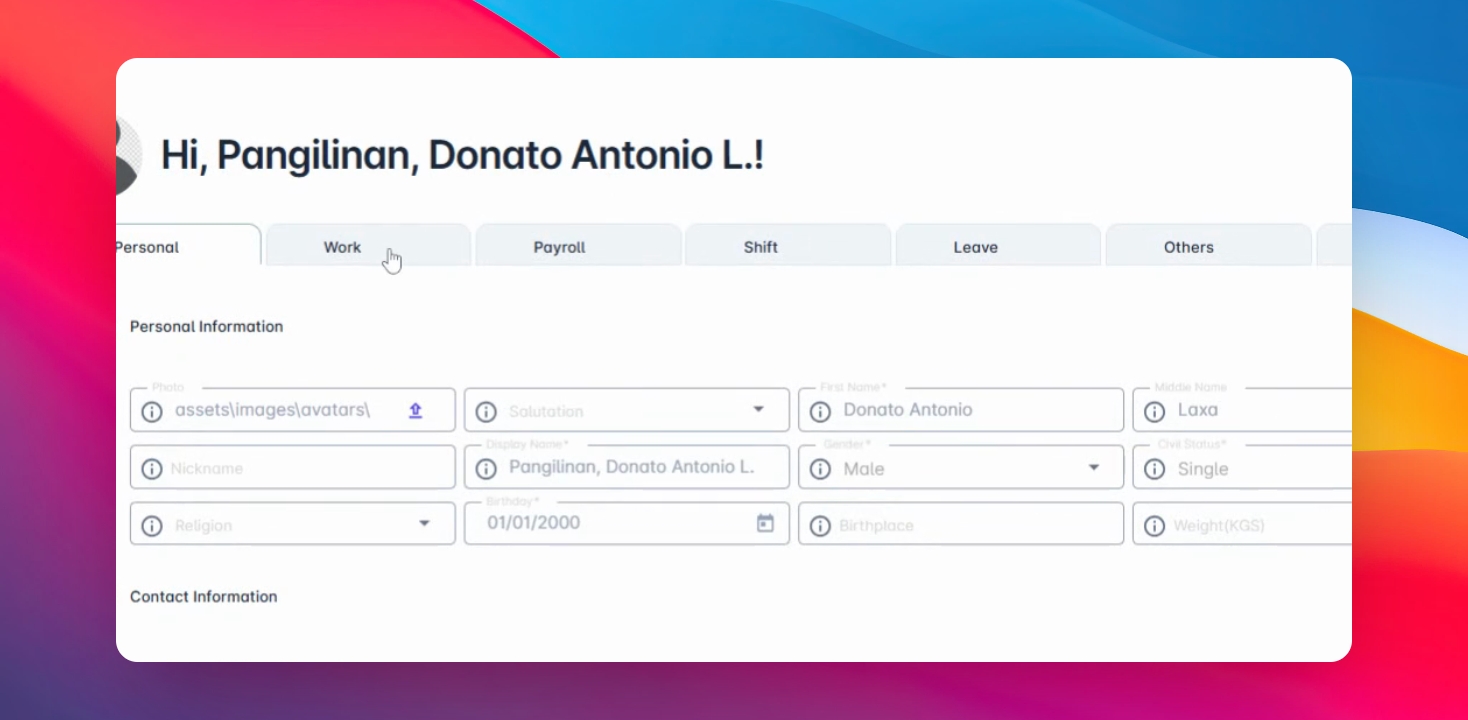Open the Civil Status combo box

[1242, 467]
